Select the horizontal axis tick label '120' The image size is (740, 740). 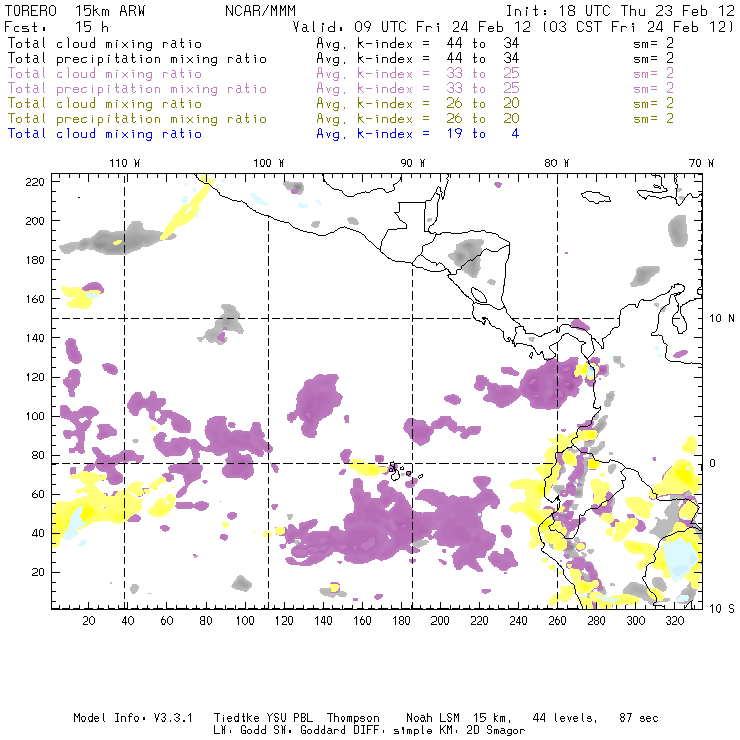pos(284,621)
